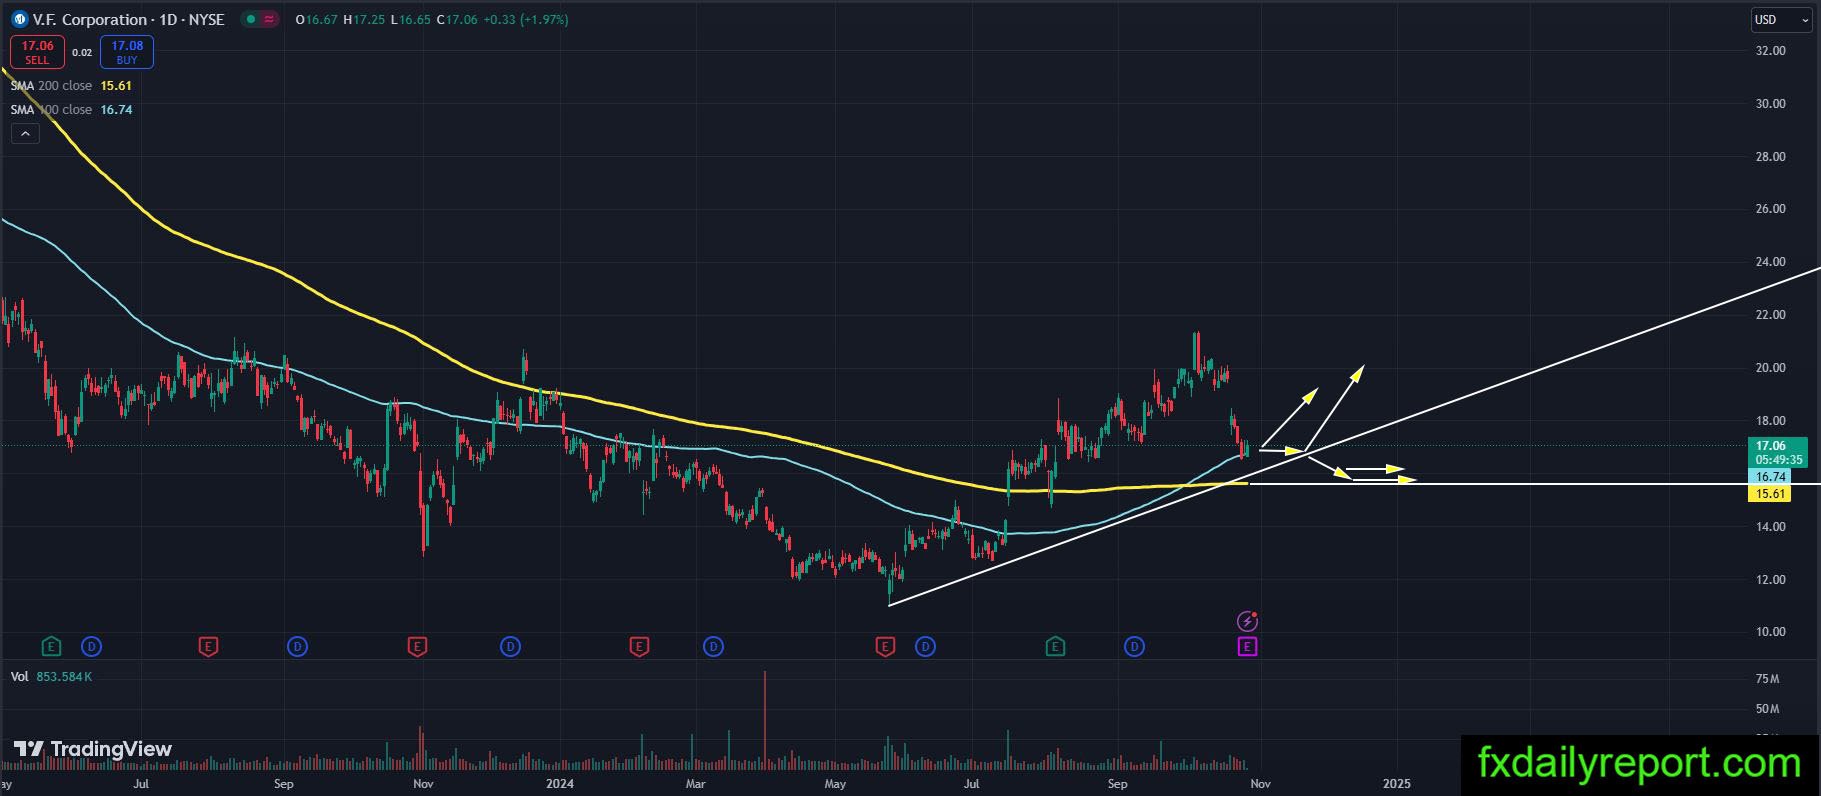Open the dividend marker in June 2024
Screen dimensions: 1821x796
[925, 647]
